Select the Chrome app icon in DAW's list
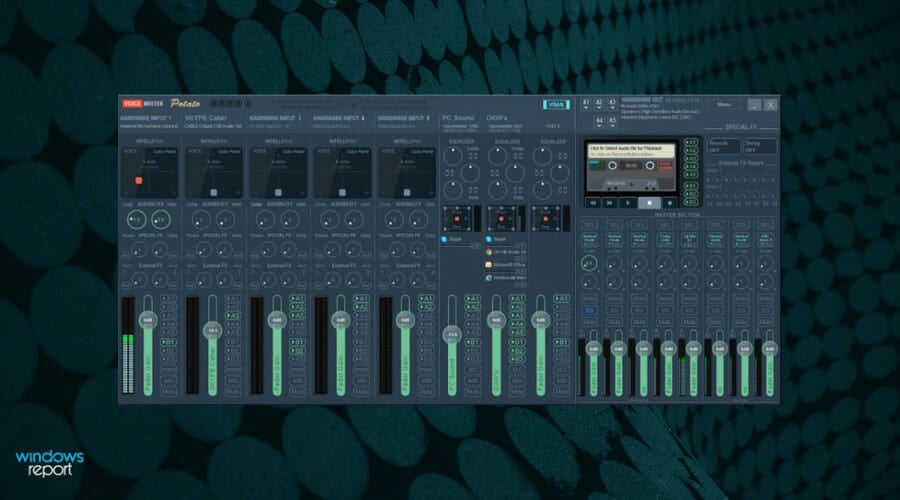This screenshot has height=500, width=900. pyautogui.click(x=489, y=252)
